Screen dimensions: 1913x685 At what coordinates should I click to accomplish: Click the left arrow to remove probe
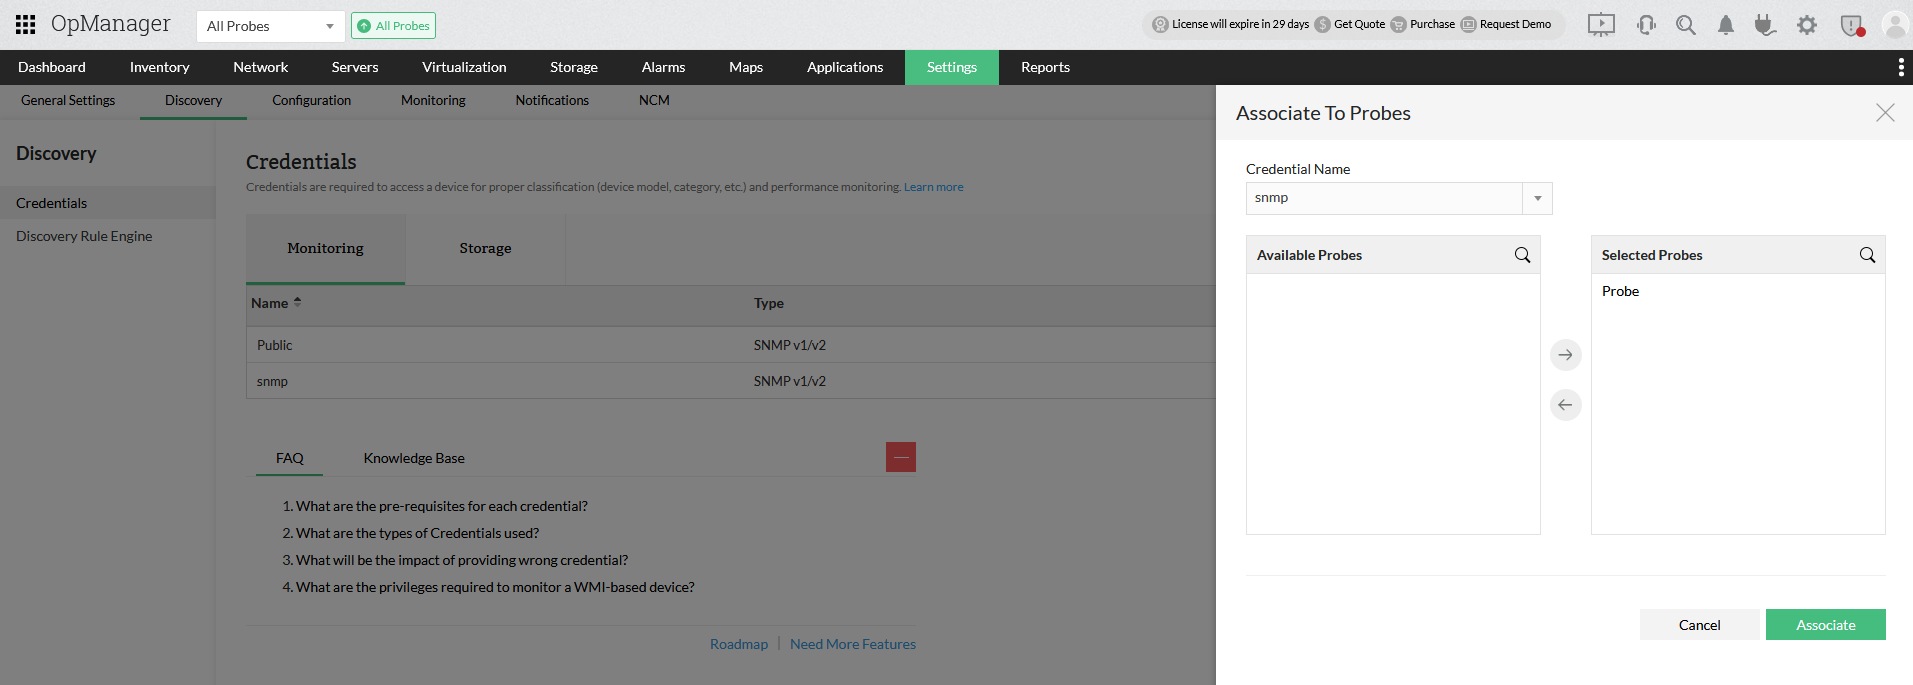point(1565,405)
